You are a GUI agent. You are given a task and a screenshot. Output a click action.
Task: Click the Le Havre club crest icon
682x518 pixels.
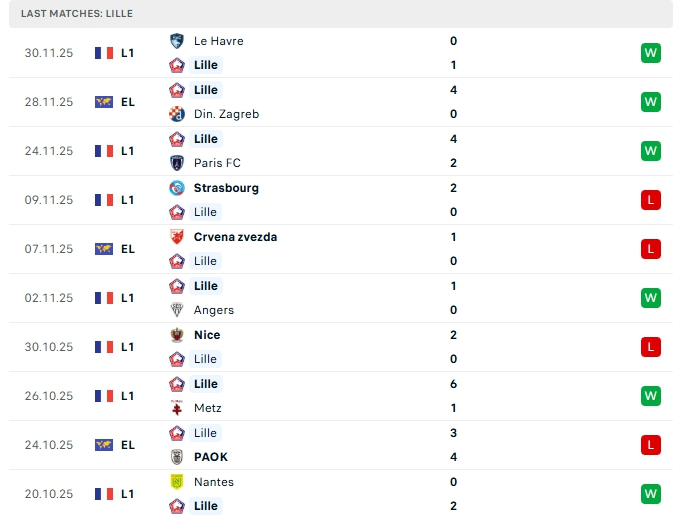click(x=177, y=41)
